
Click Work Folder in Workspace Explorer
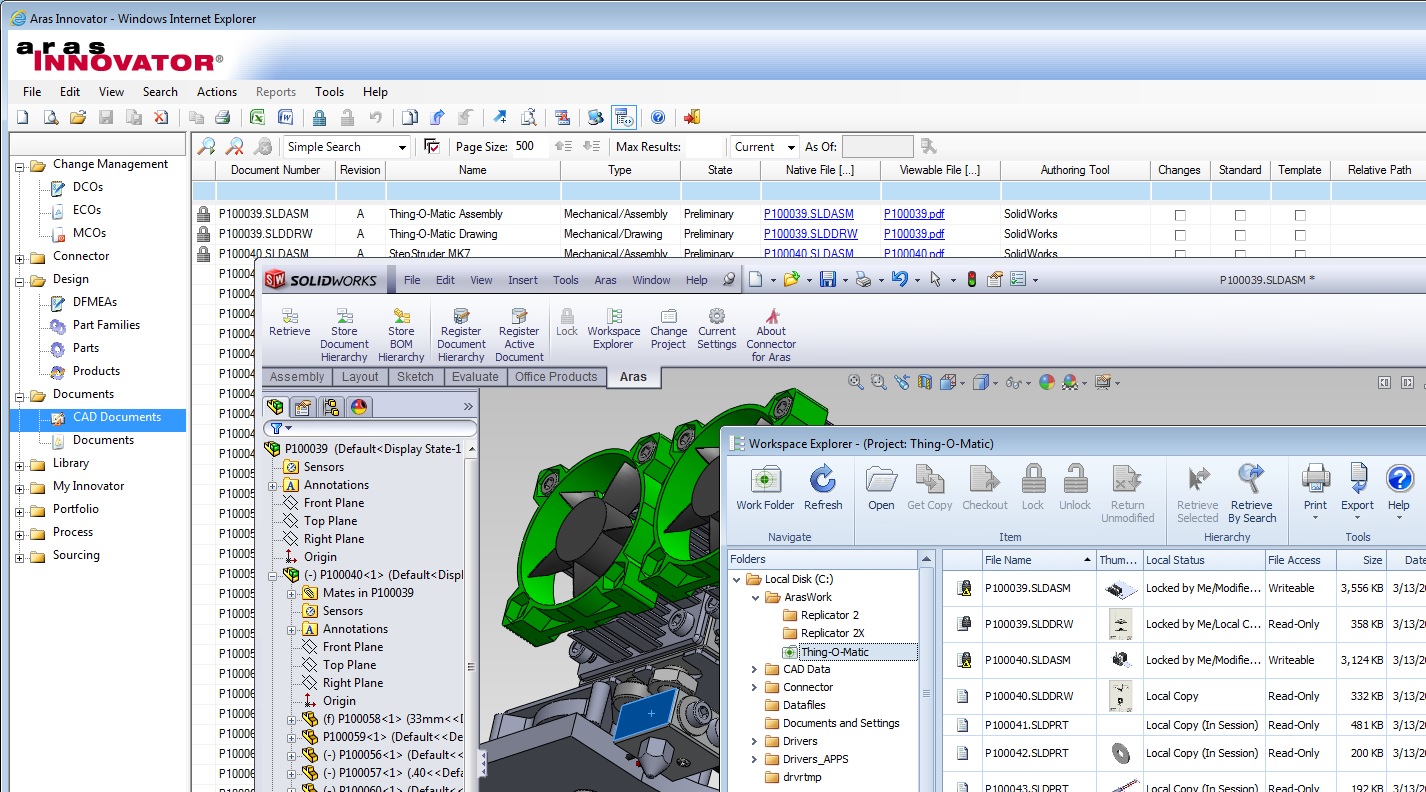coord(765,488)
